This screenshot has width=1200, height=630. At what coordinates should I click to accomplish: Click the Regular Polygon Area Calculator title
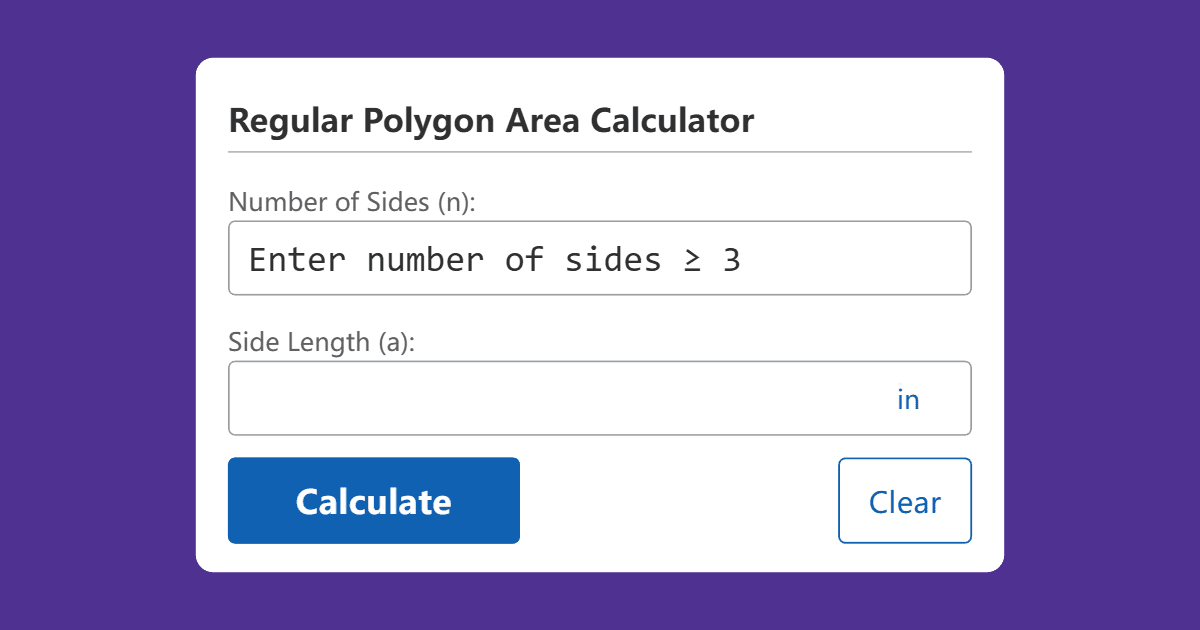coord(491,120)
